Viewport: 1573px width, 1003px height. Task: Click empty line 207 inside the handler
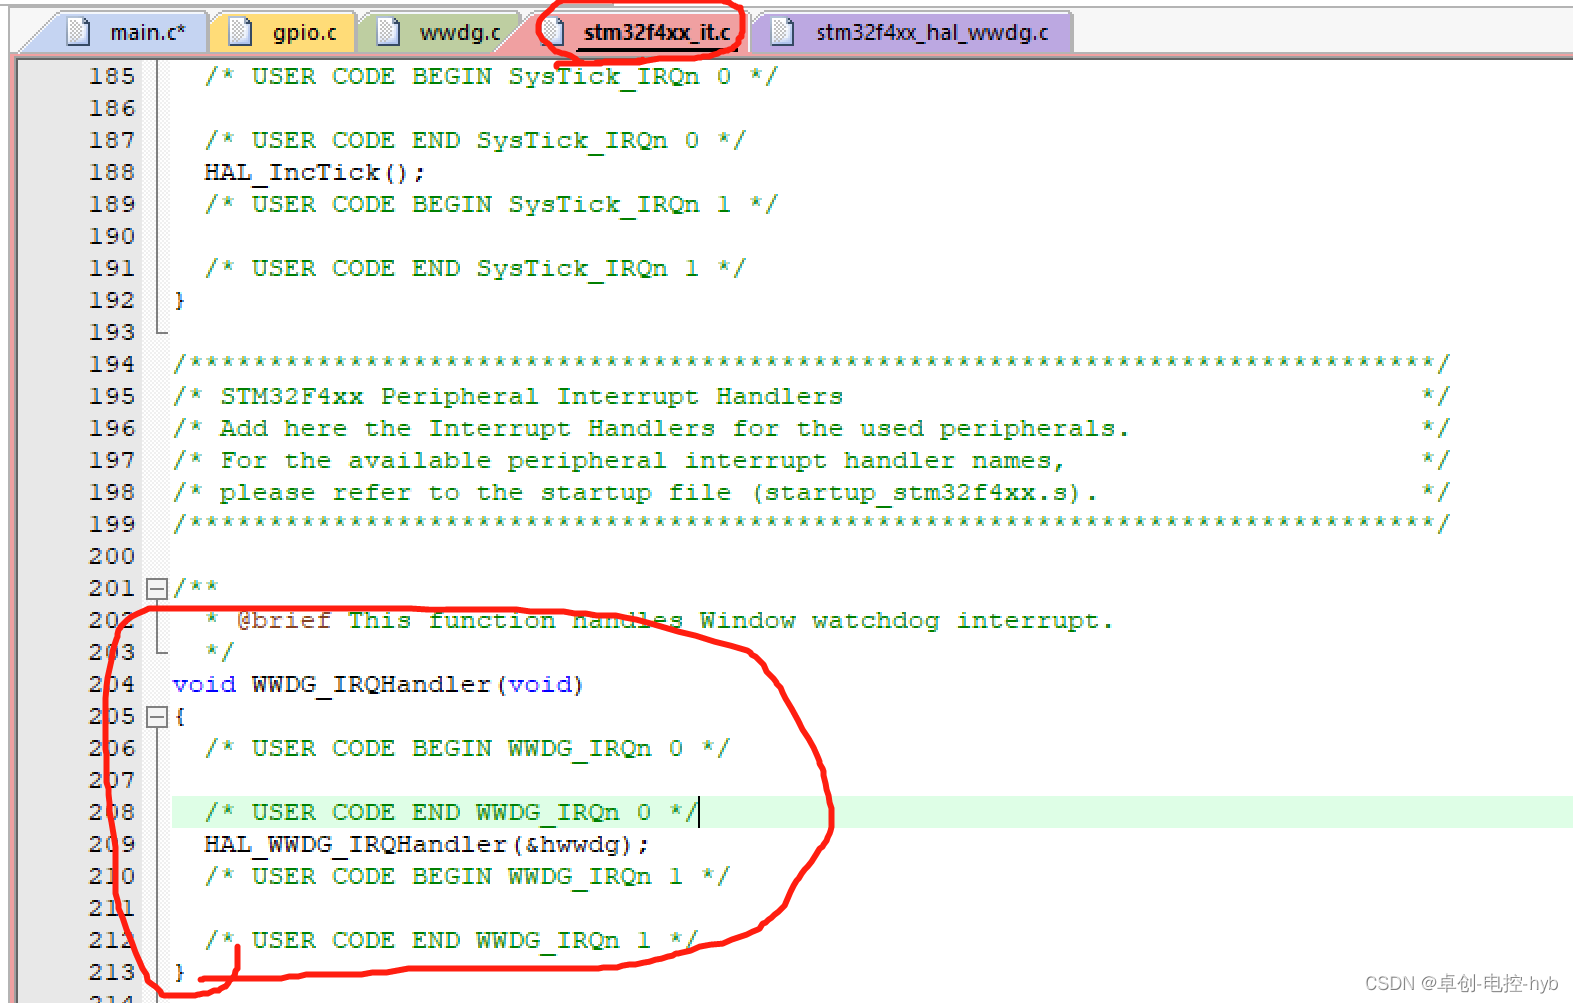[x=872, y=780]
